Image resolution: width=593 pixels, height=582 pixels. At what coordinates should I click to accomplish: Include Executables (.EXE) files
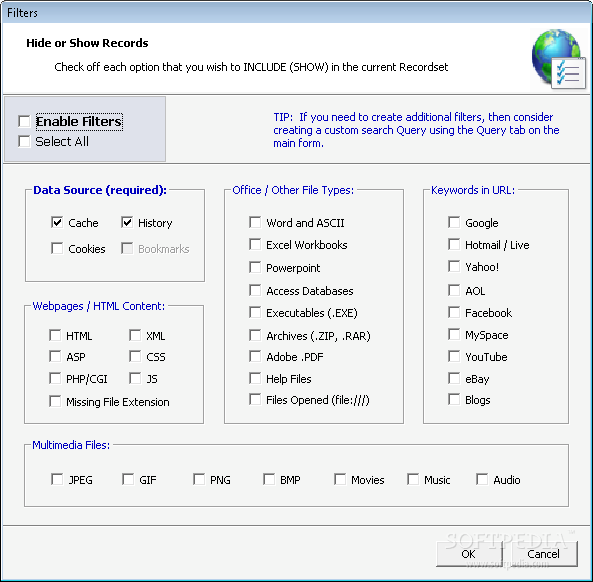255,312
